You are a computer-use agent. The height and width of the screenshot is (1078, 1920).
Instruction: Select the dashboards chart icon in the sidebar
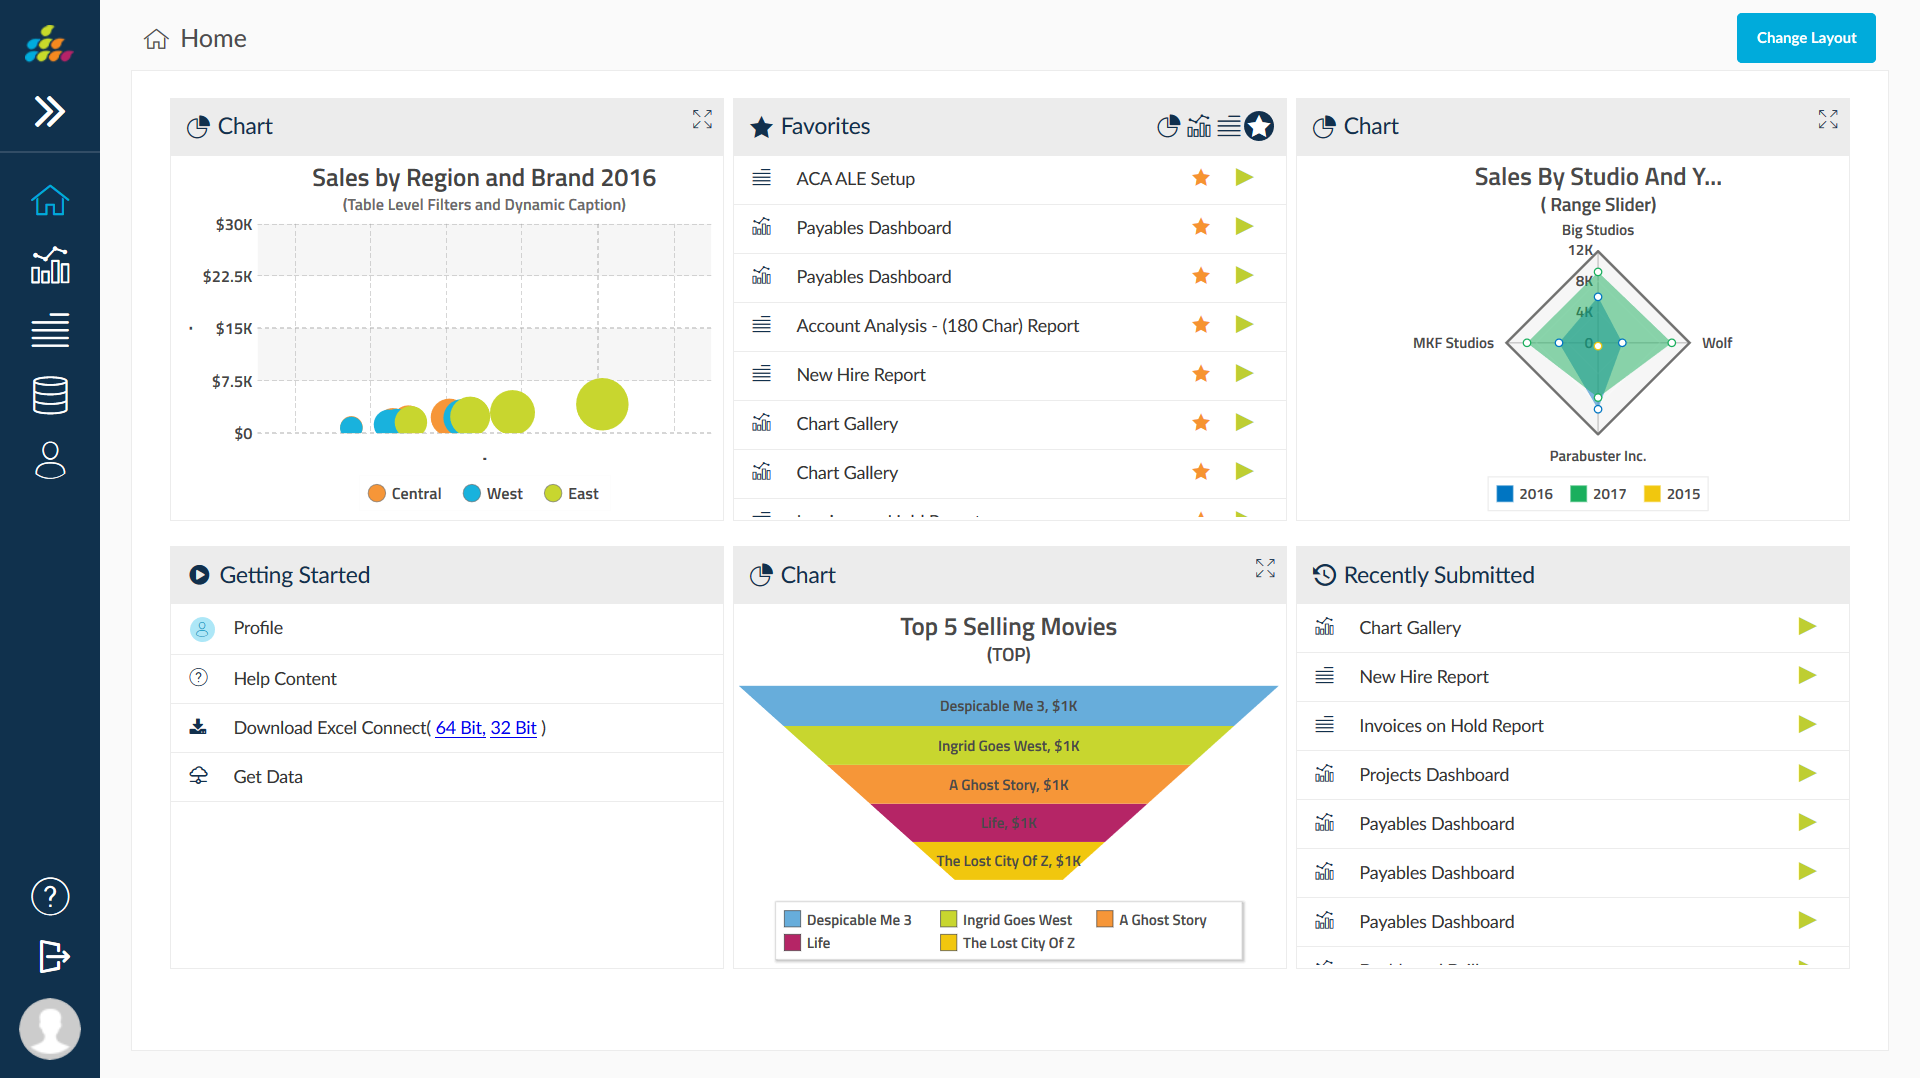tap(49, 265)
